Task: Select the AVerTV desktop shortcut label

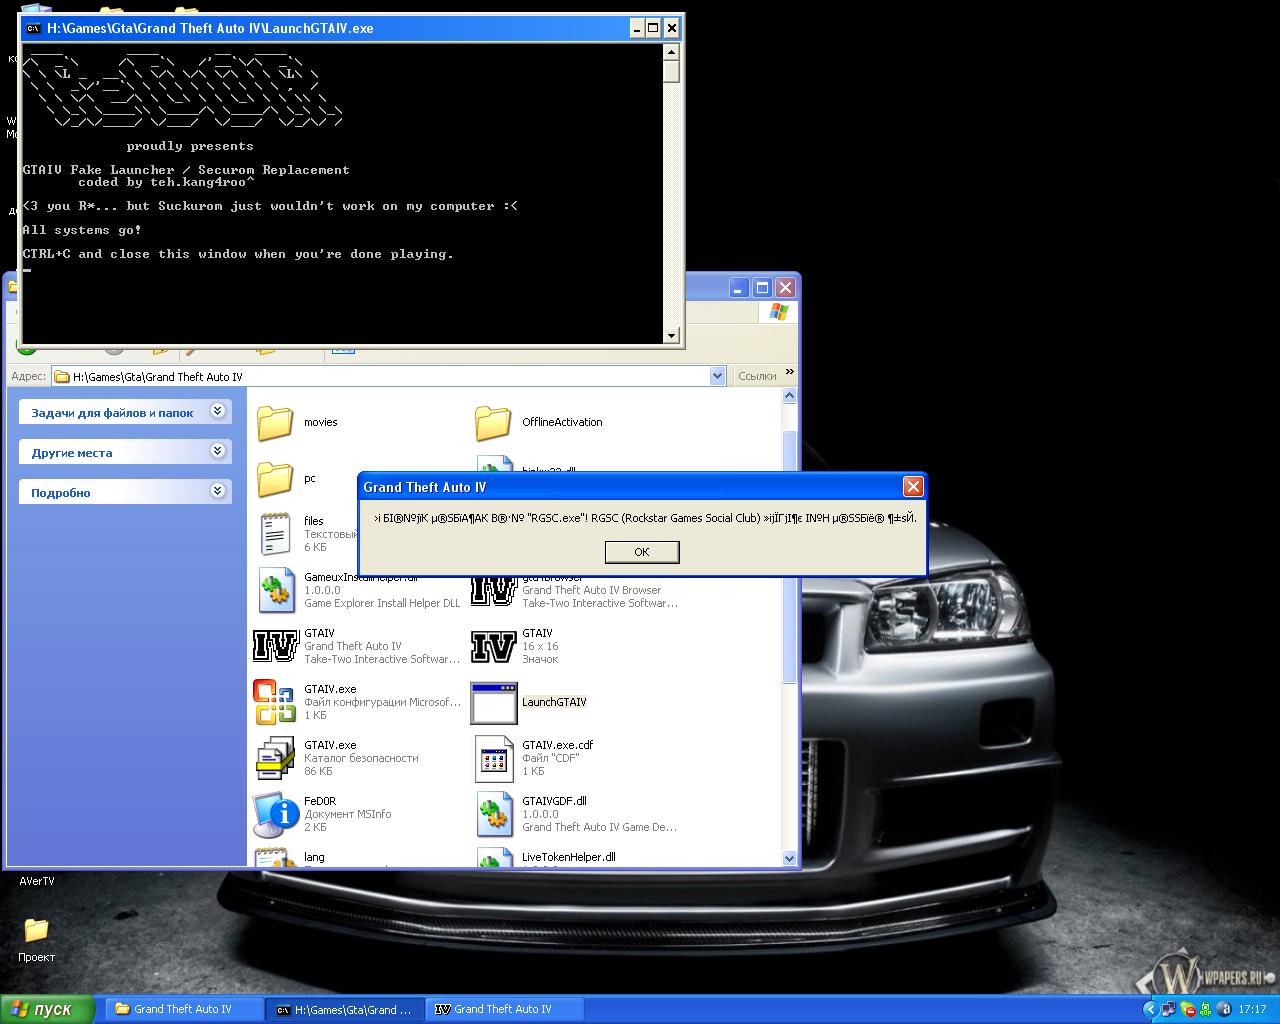Action: [x=37, y=881]
